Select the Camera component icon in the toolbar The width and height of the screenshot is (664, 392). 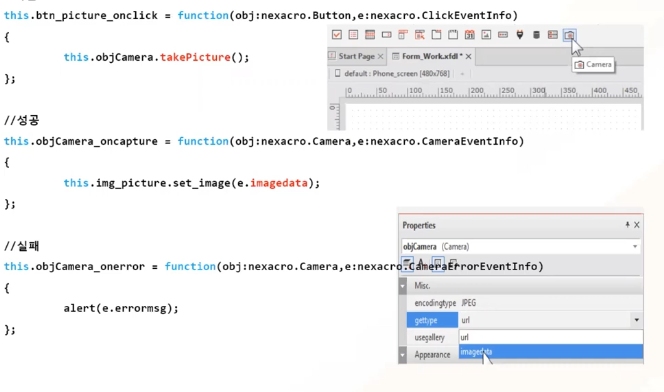pos(569,35)
